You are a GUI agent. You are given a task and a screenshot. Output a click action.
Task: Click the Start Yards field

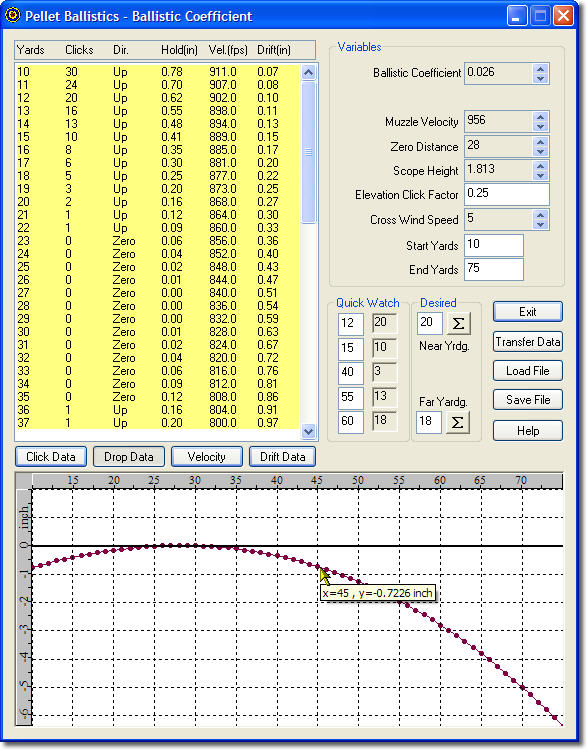494,245
